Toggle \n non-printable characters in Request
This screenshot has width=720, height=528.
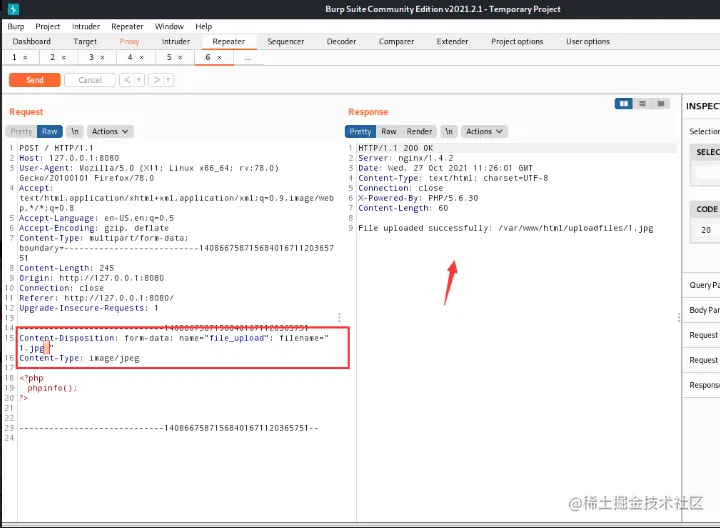(75, 131)
